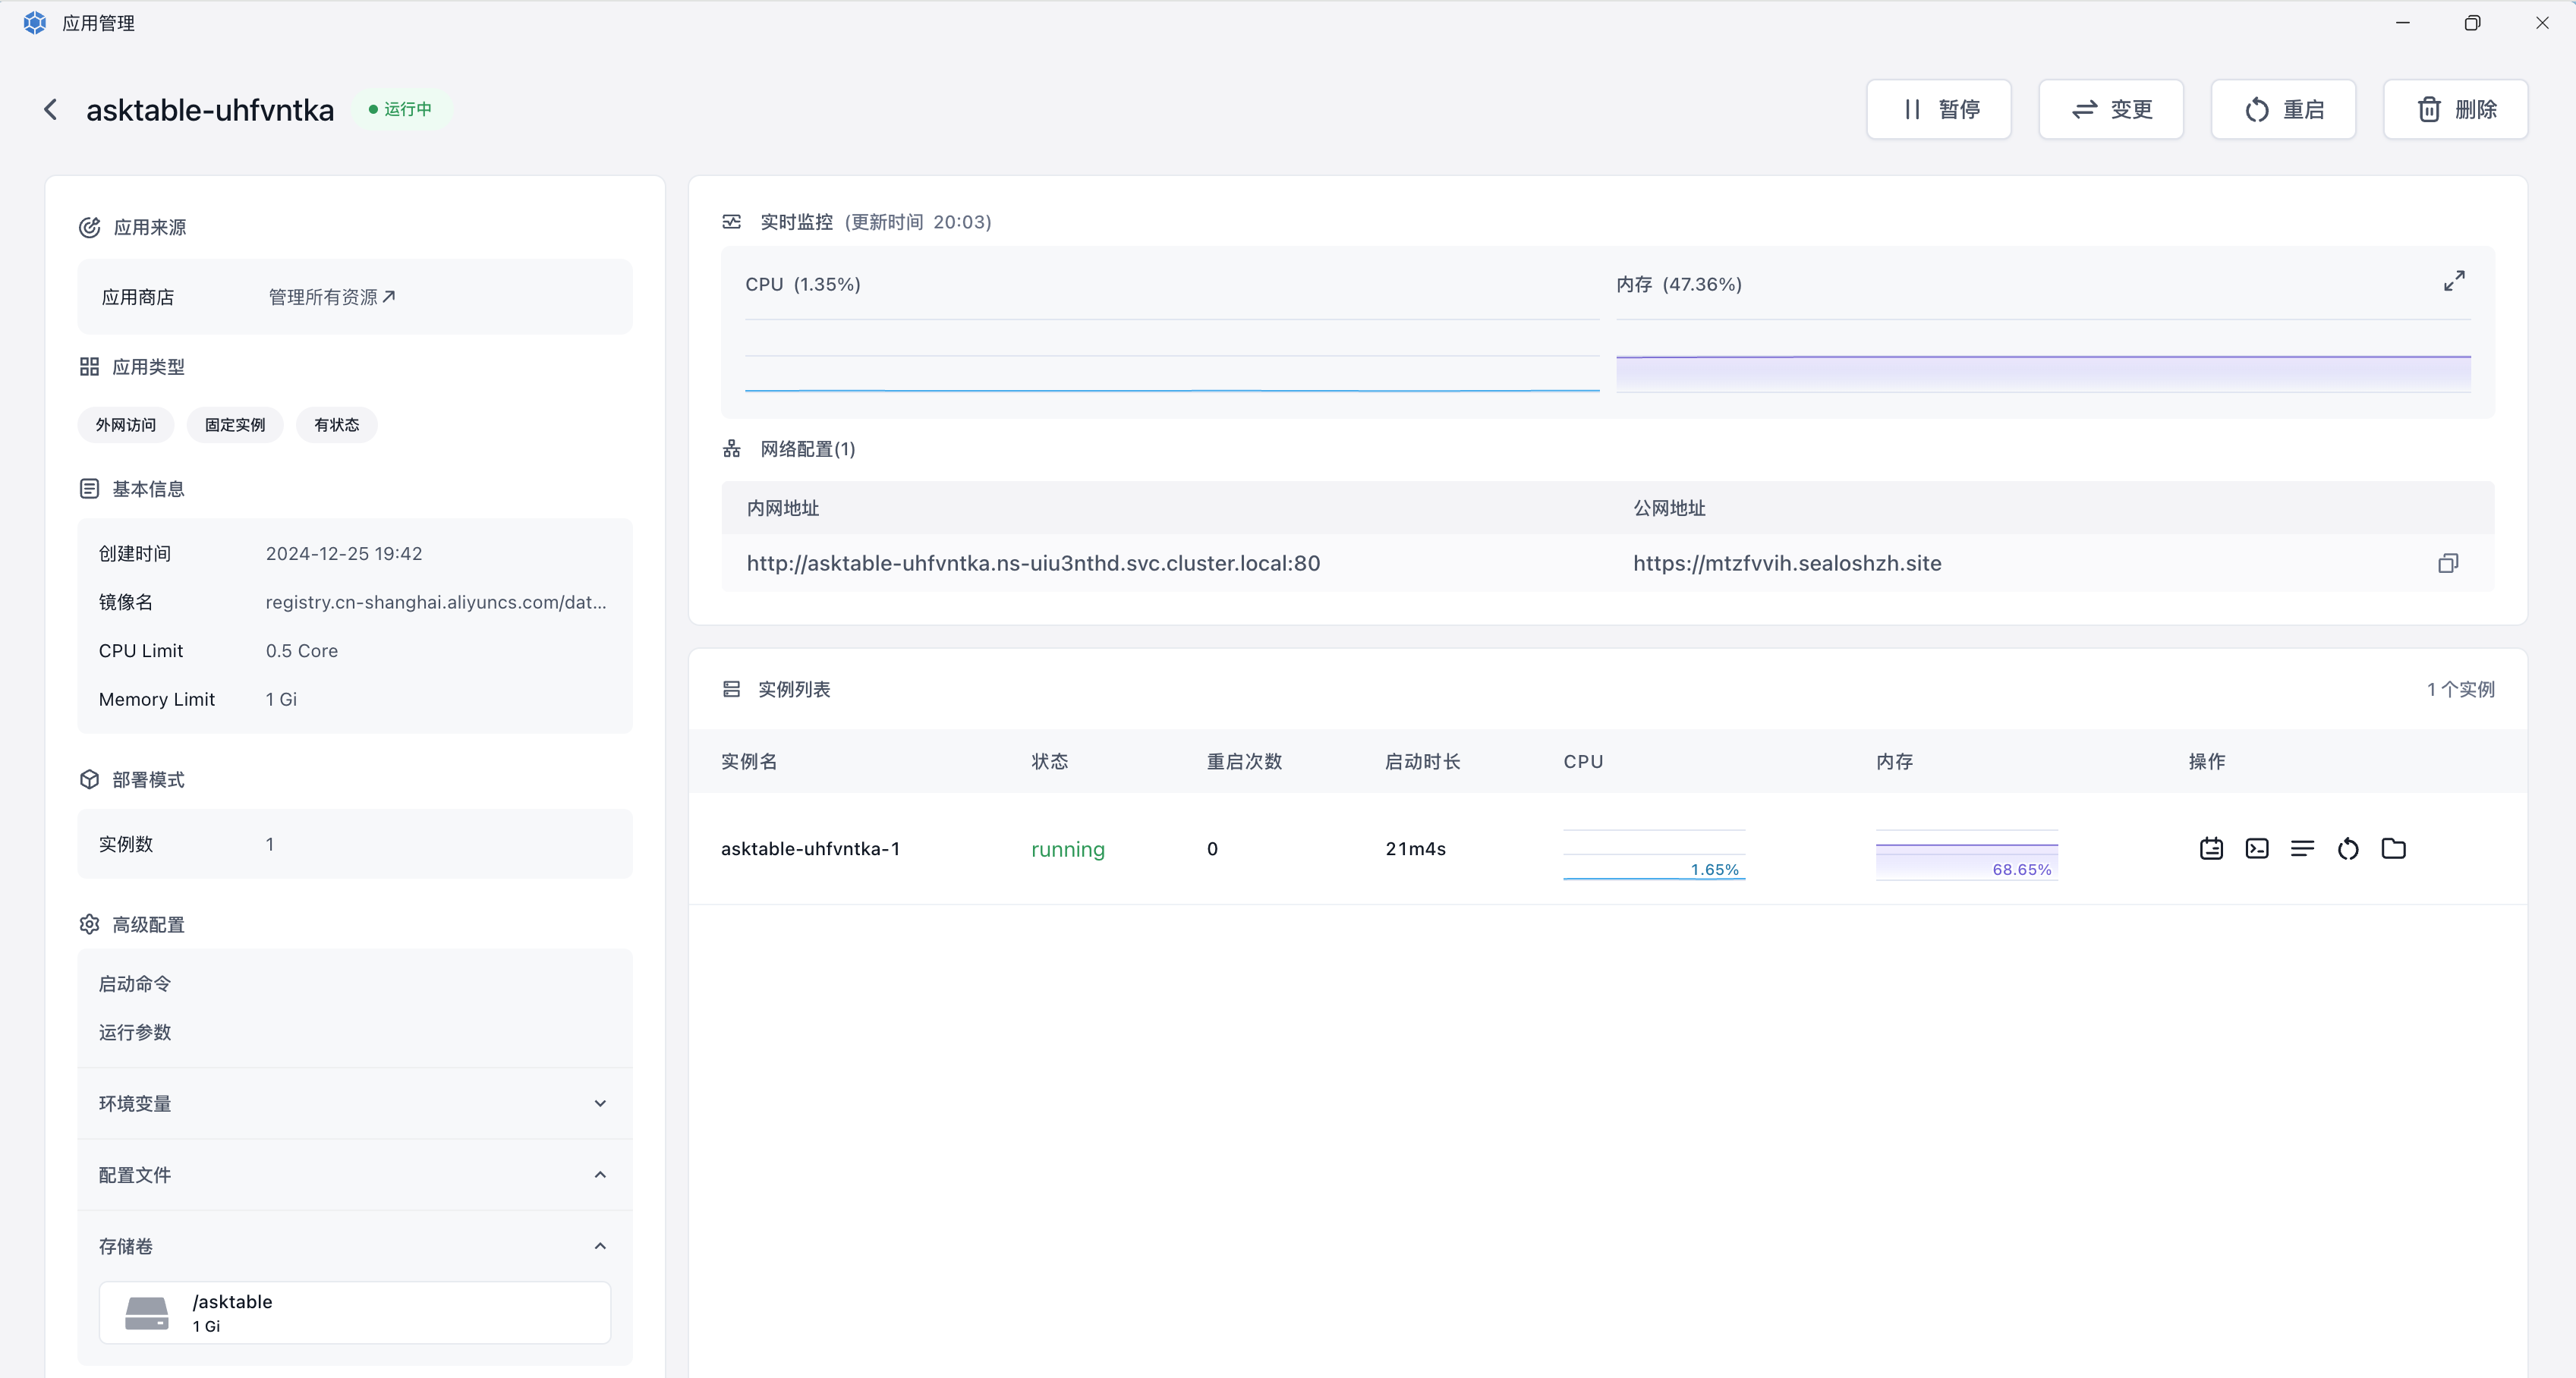Screen dimensions: 2576x1378
Task: Open the public URL mtzfvvih.sealoshzh.site
Action: click(x=1787, y=564)
